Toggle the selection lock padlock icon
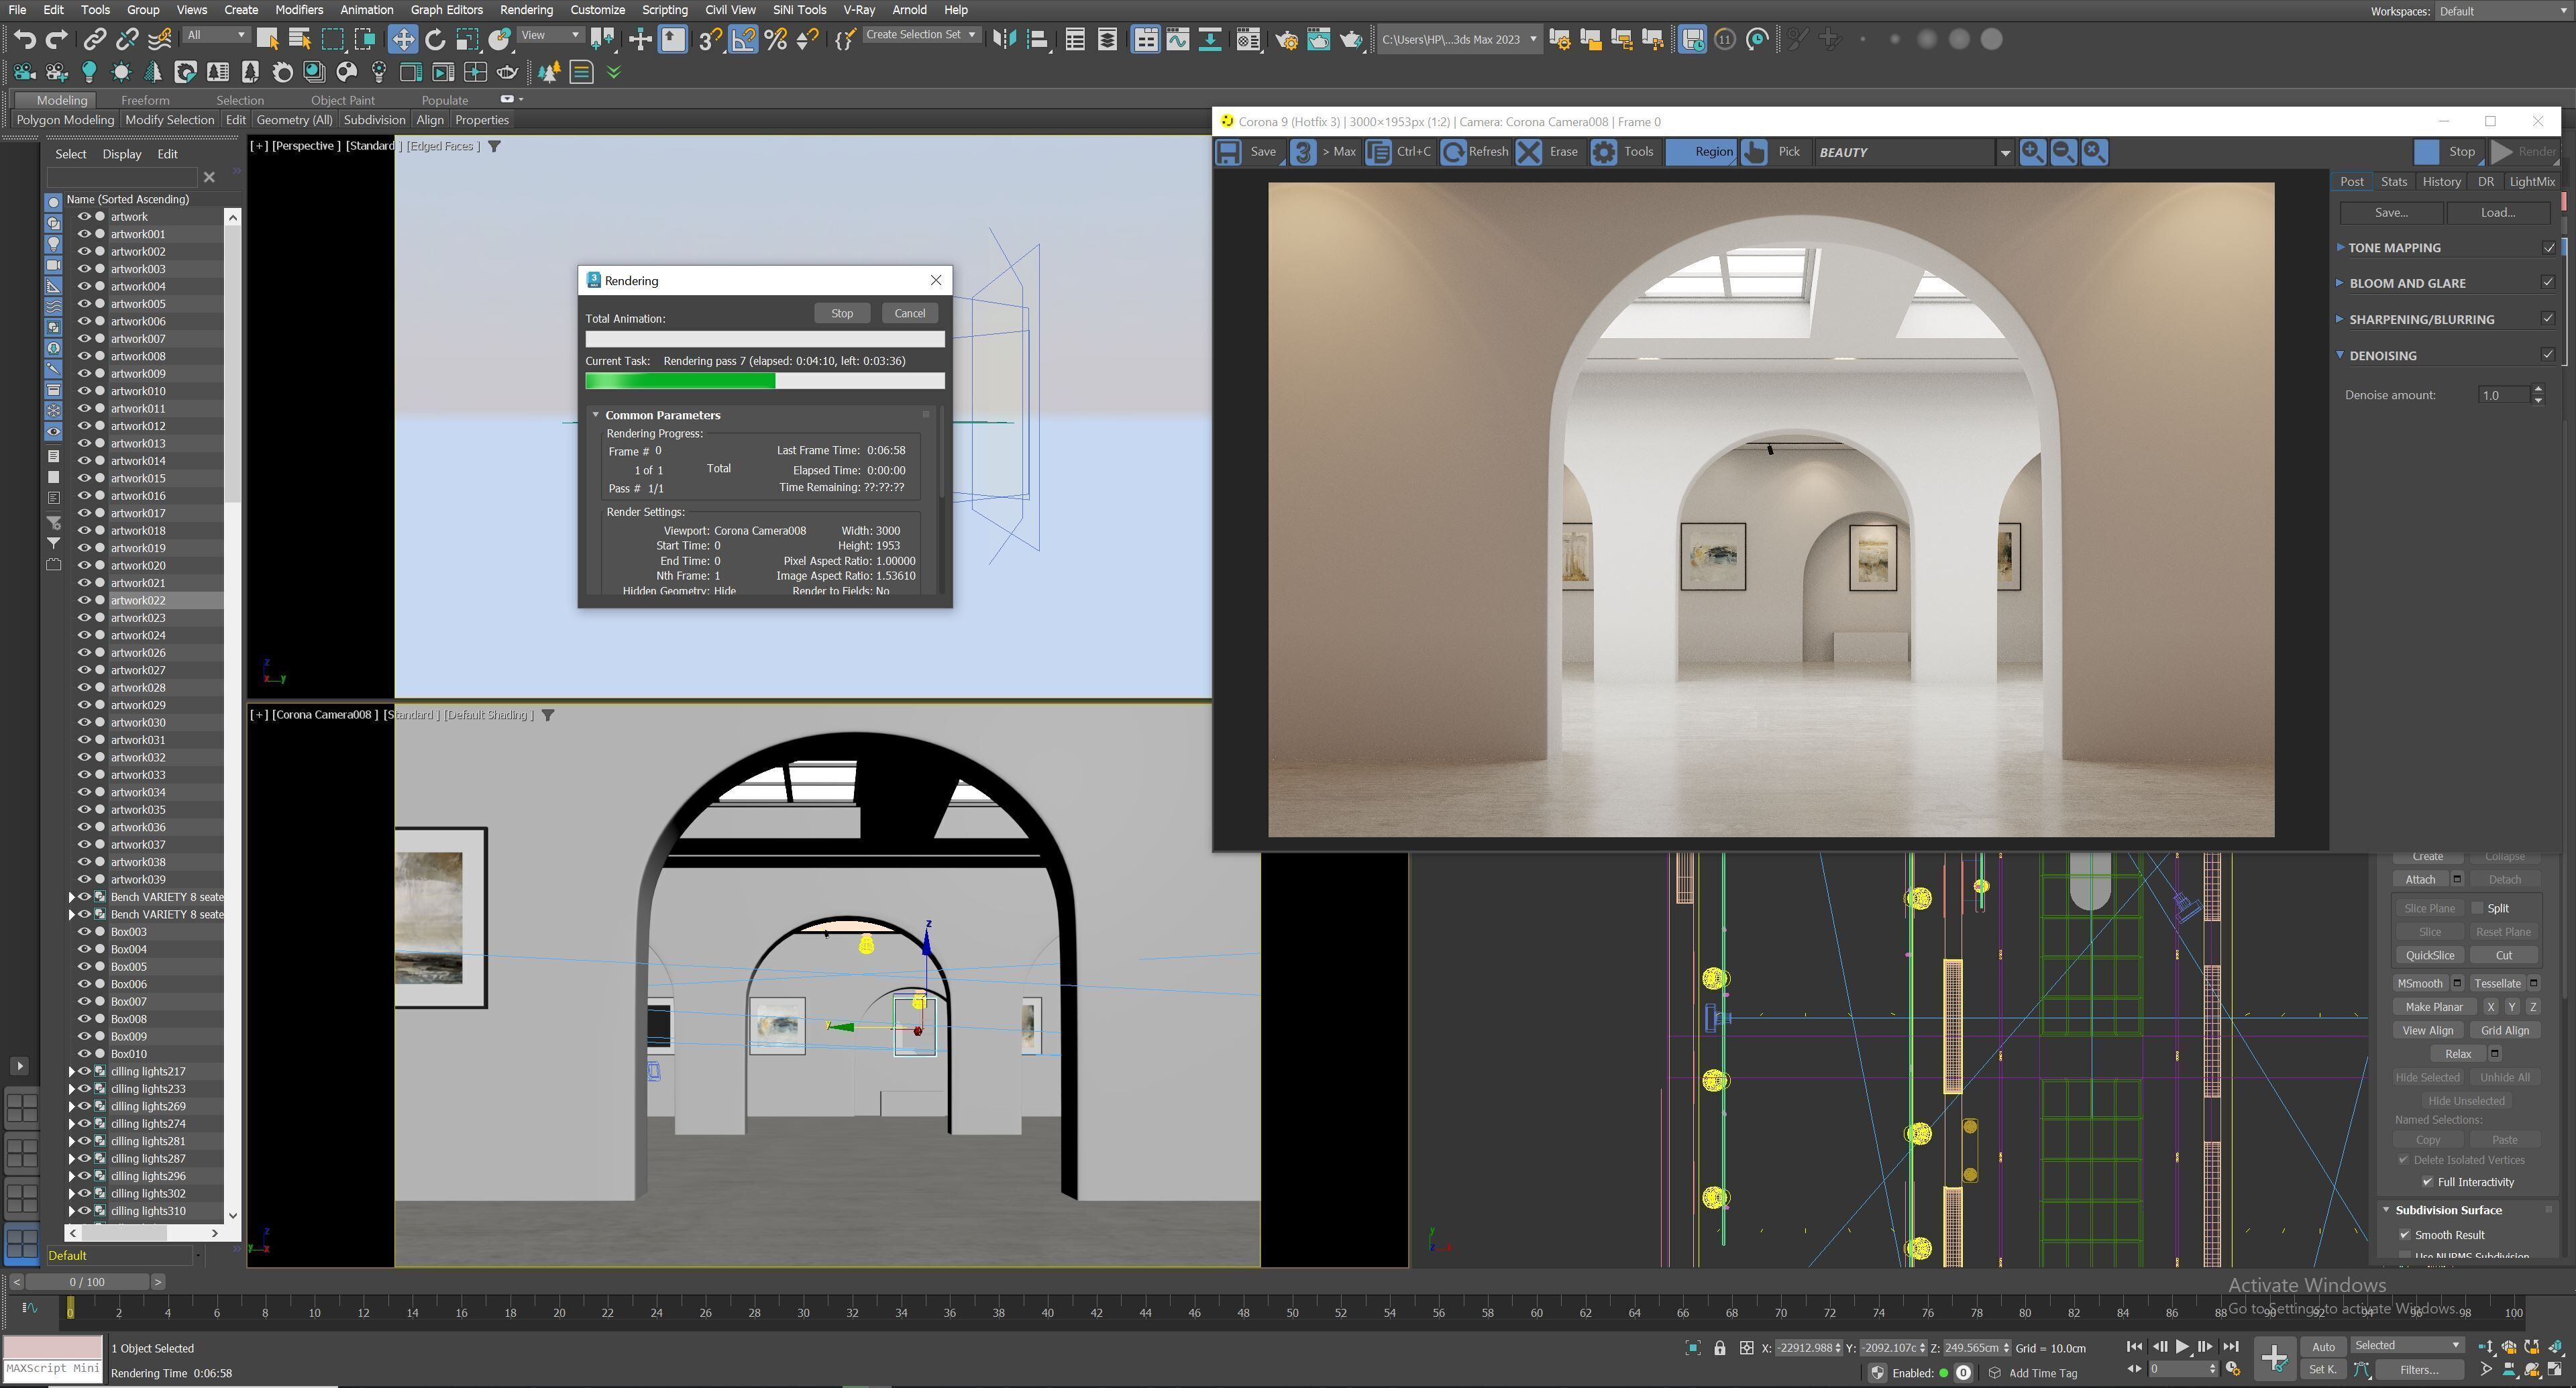Image resolution: width=2576 pixels, height=1388 pixels. coord(1720,1348)
